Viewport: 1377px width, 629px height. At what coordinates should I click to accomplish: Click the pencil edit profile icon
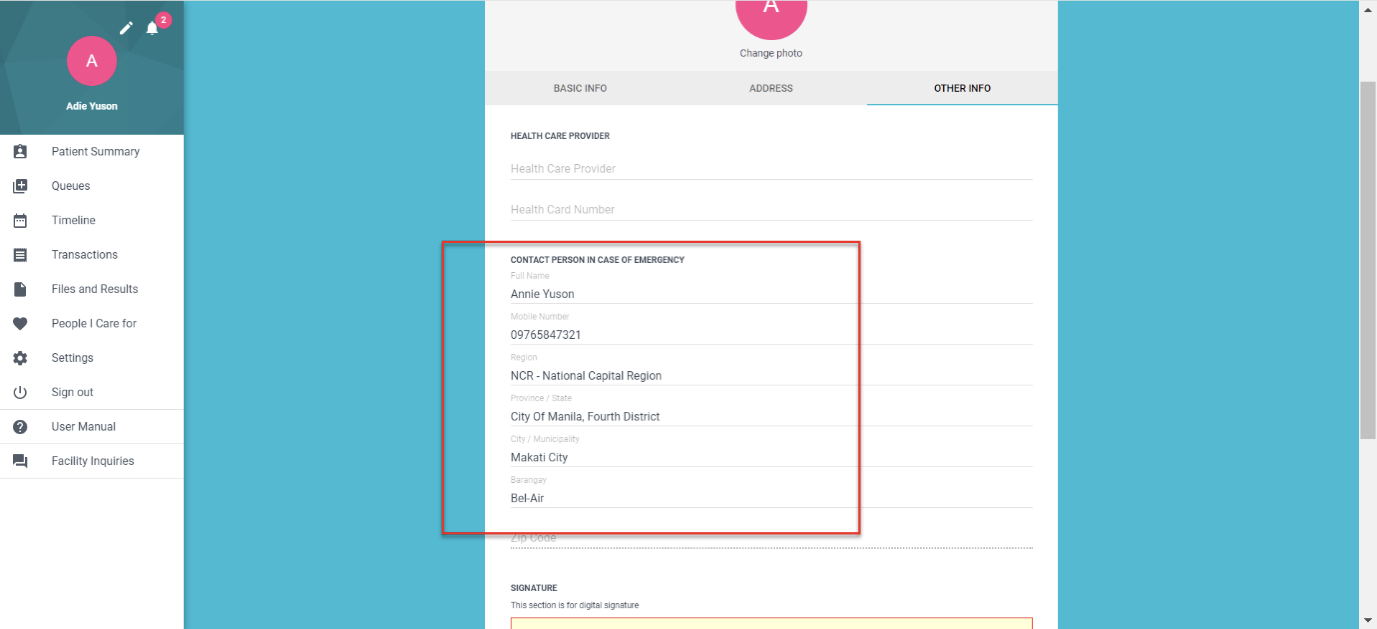pos(126,28)
